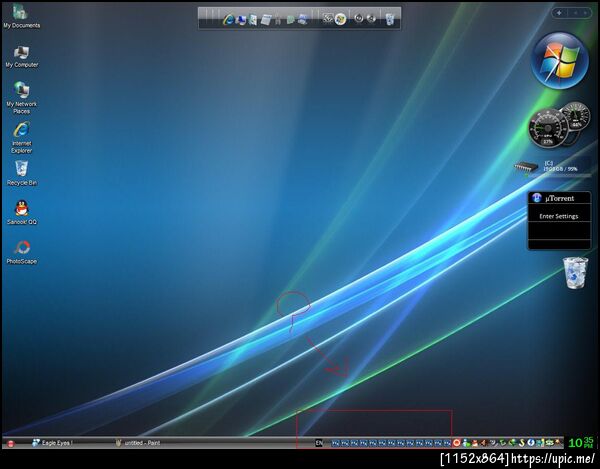Screen dimensions: 600x469
Task: Click the red Start button on the taskbar
Action: [11, 443]
